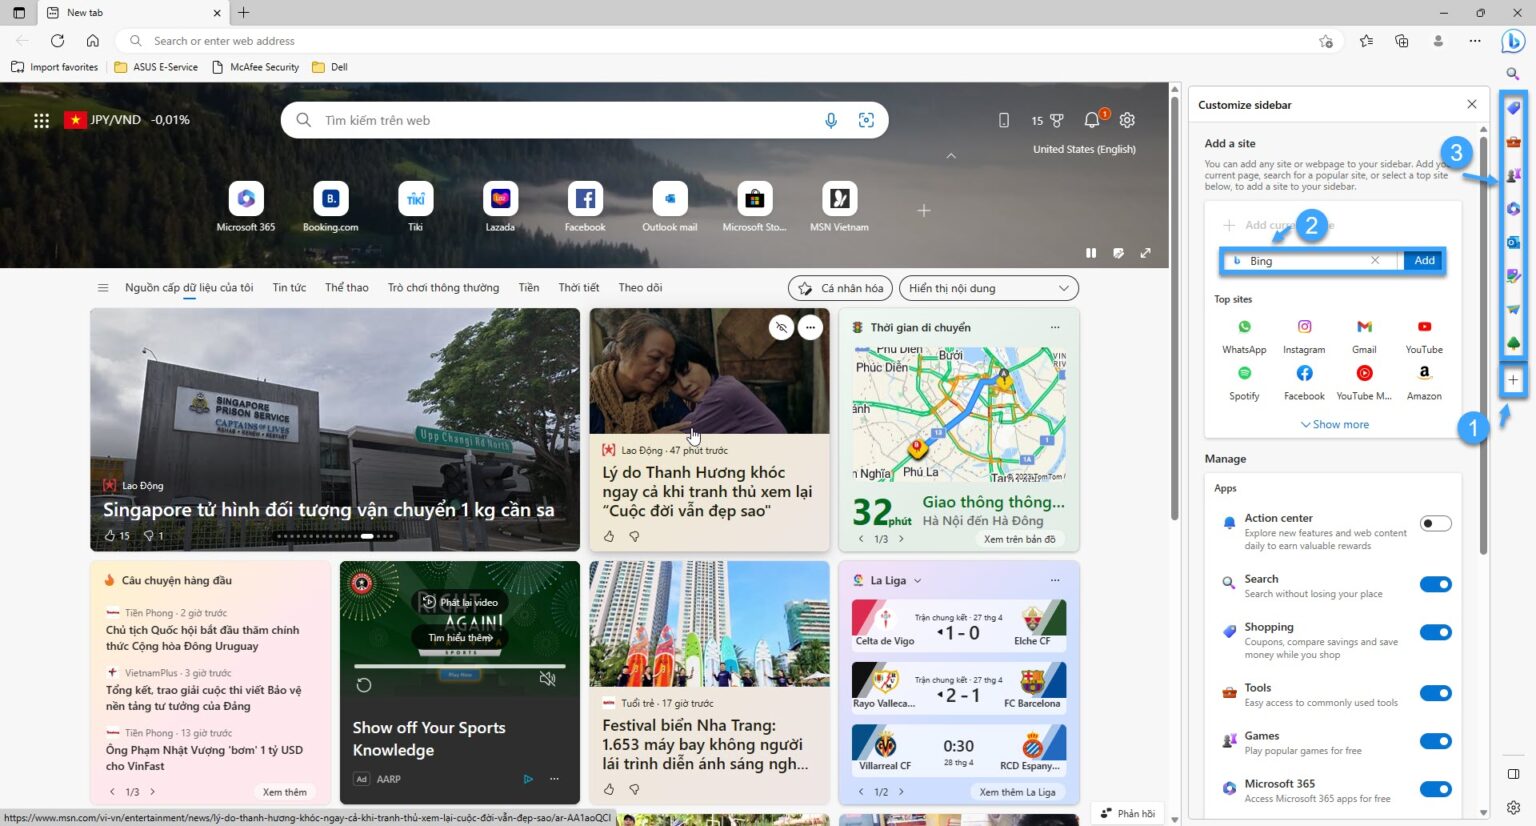Expand the La Liga card dropdown arrow
The height and width of the screenshot is (826, 1536).
click(917, 580)
